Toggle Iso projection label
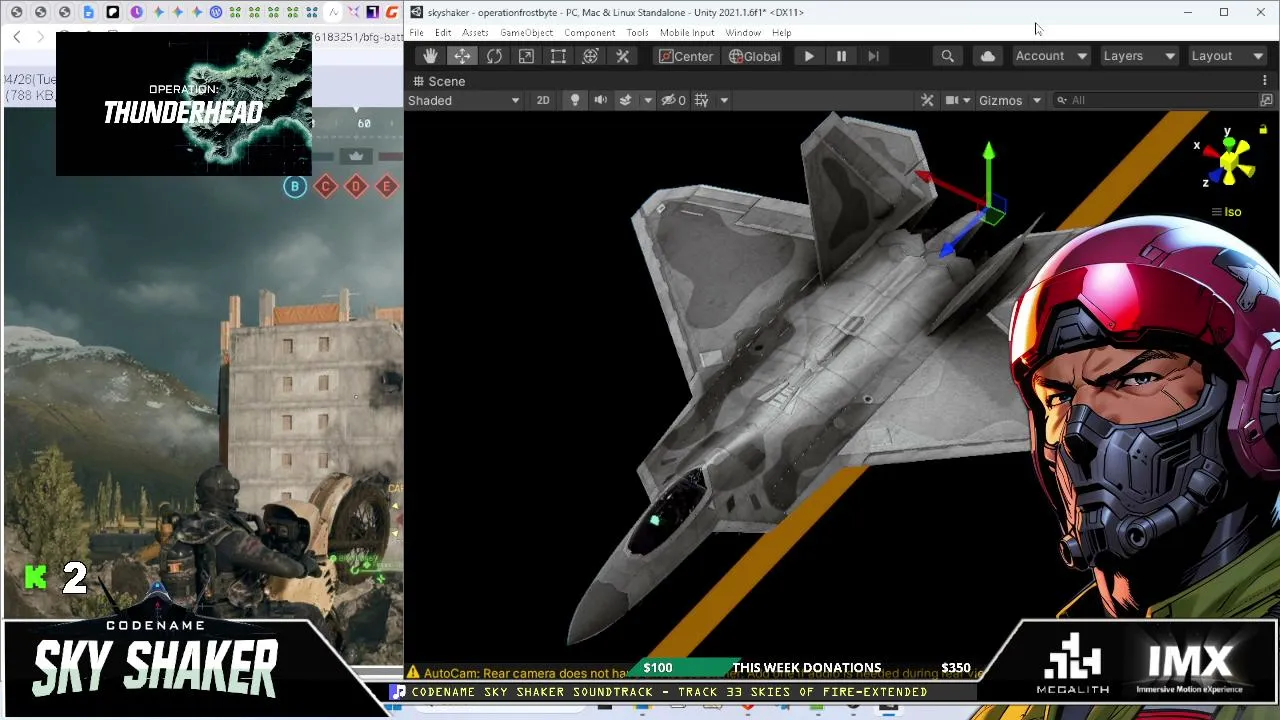 (x=1226, y=212)
